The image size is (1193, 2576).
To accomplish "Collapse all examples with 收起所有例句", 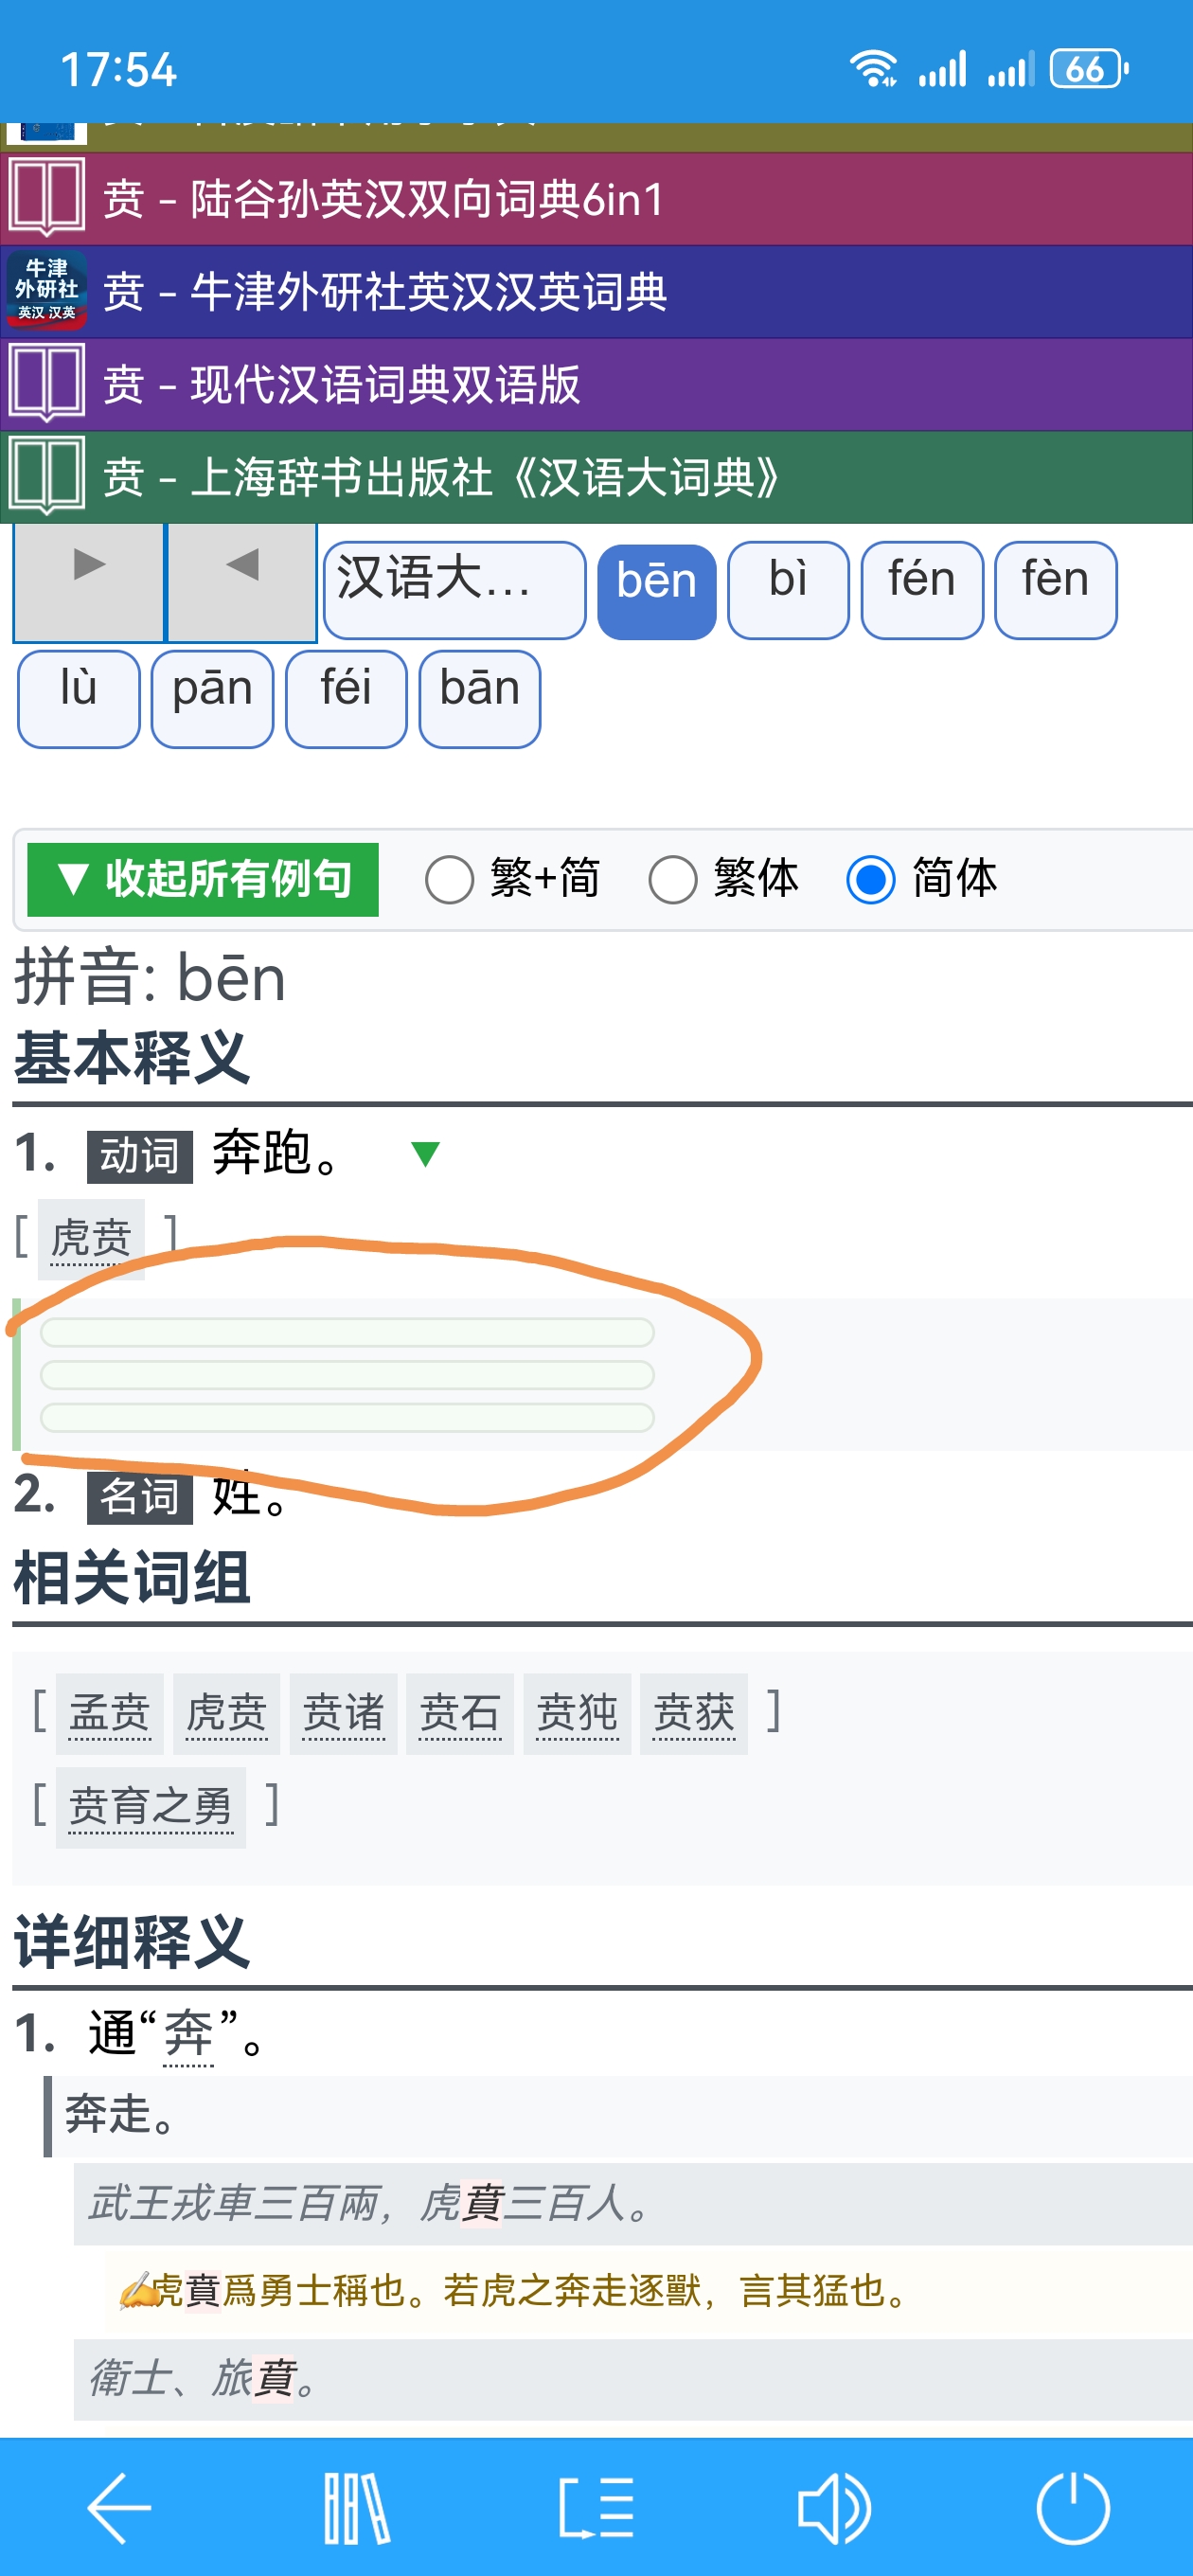I will pos(203,880).
